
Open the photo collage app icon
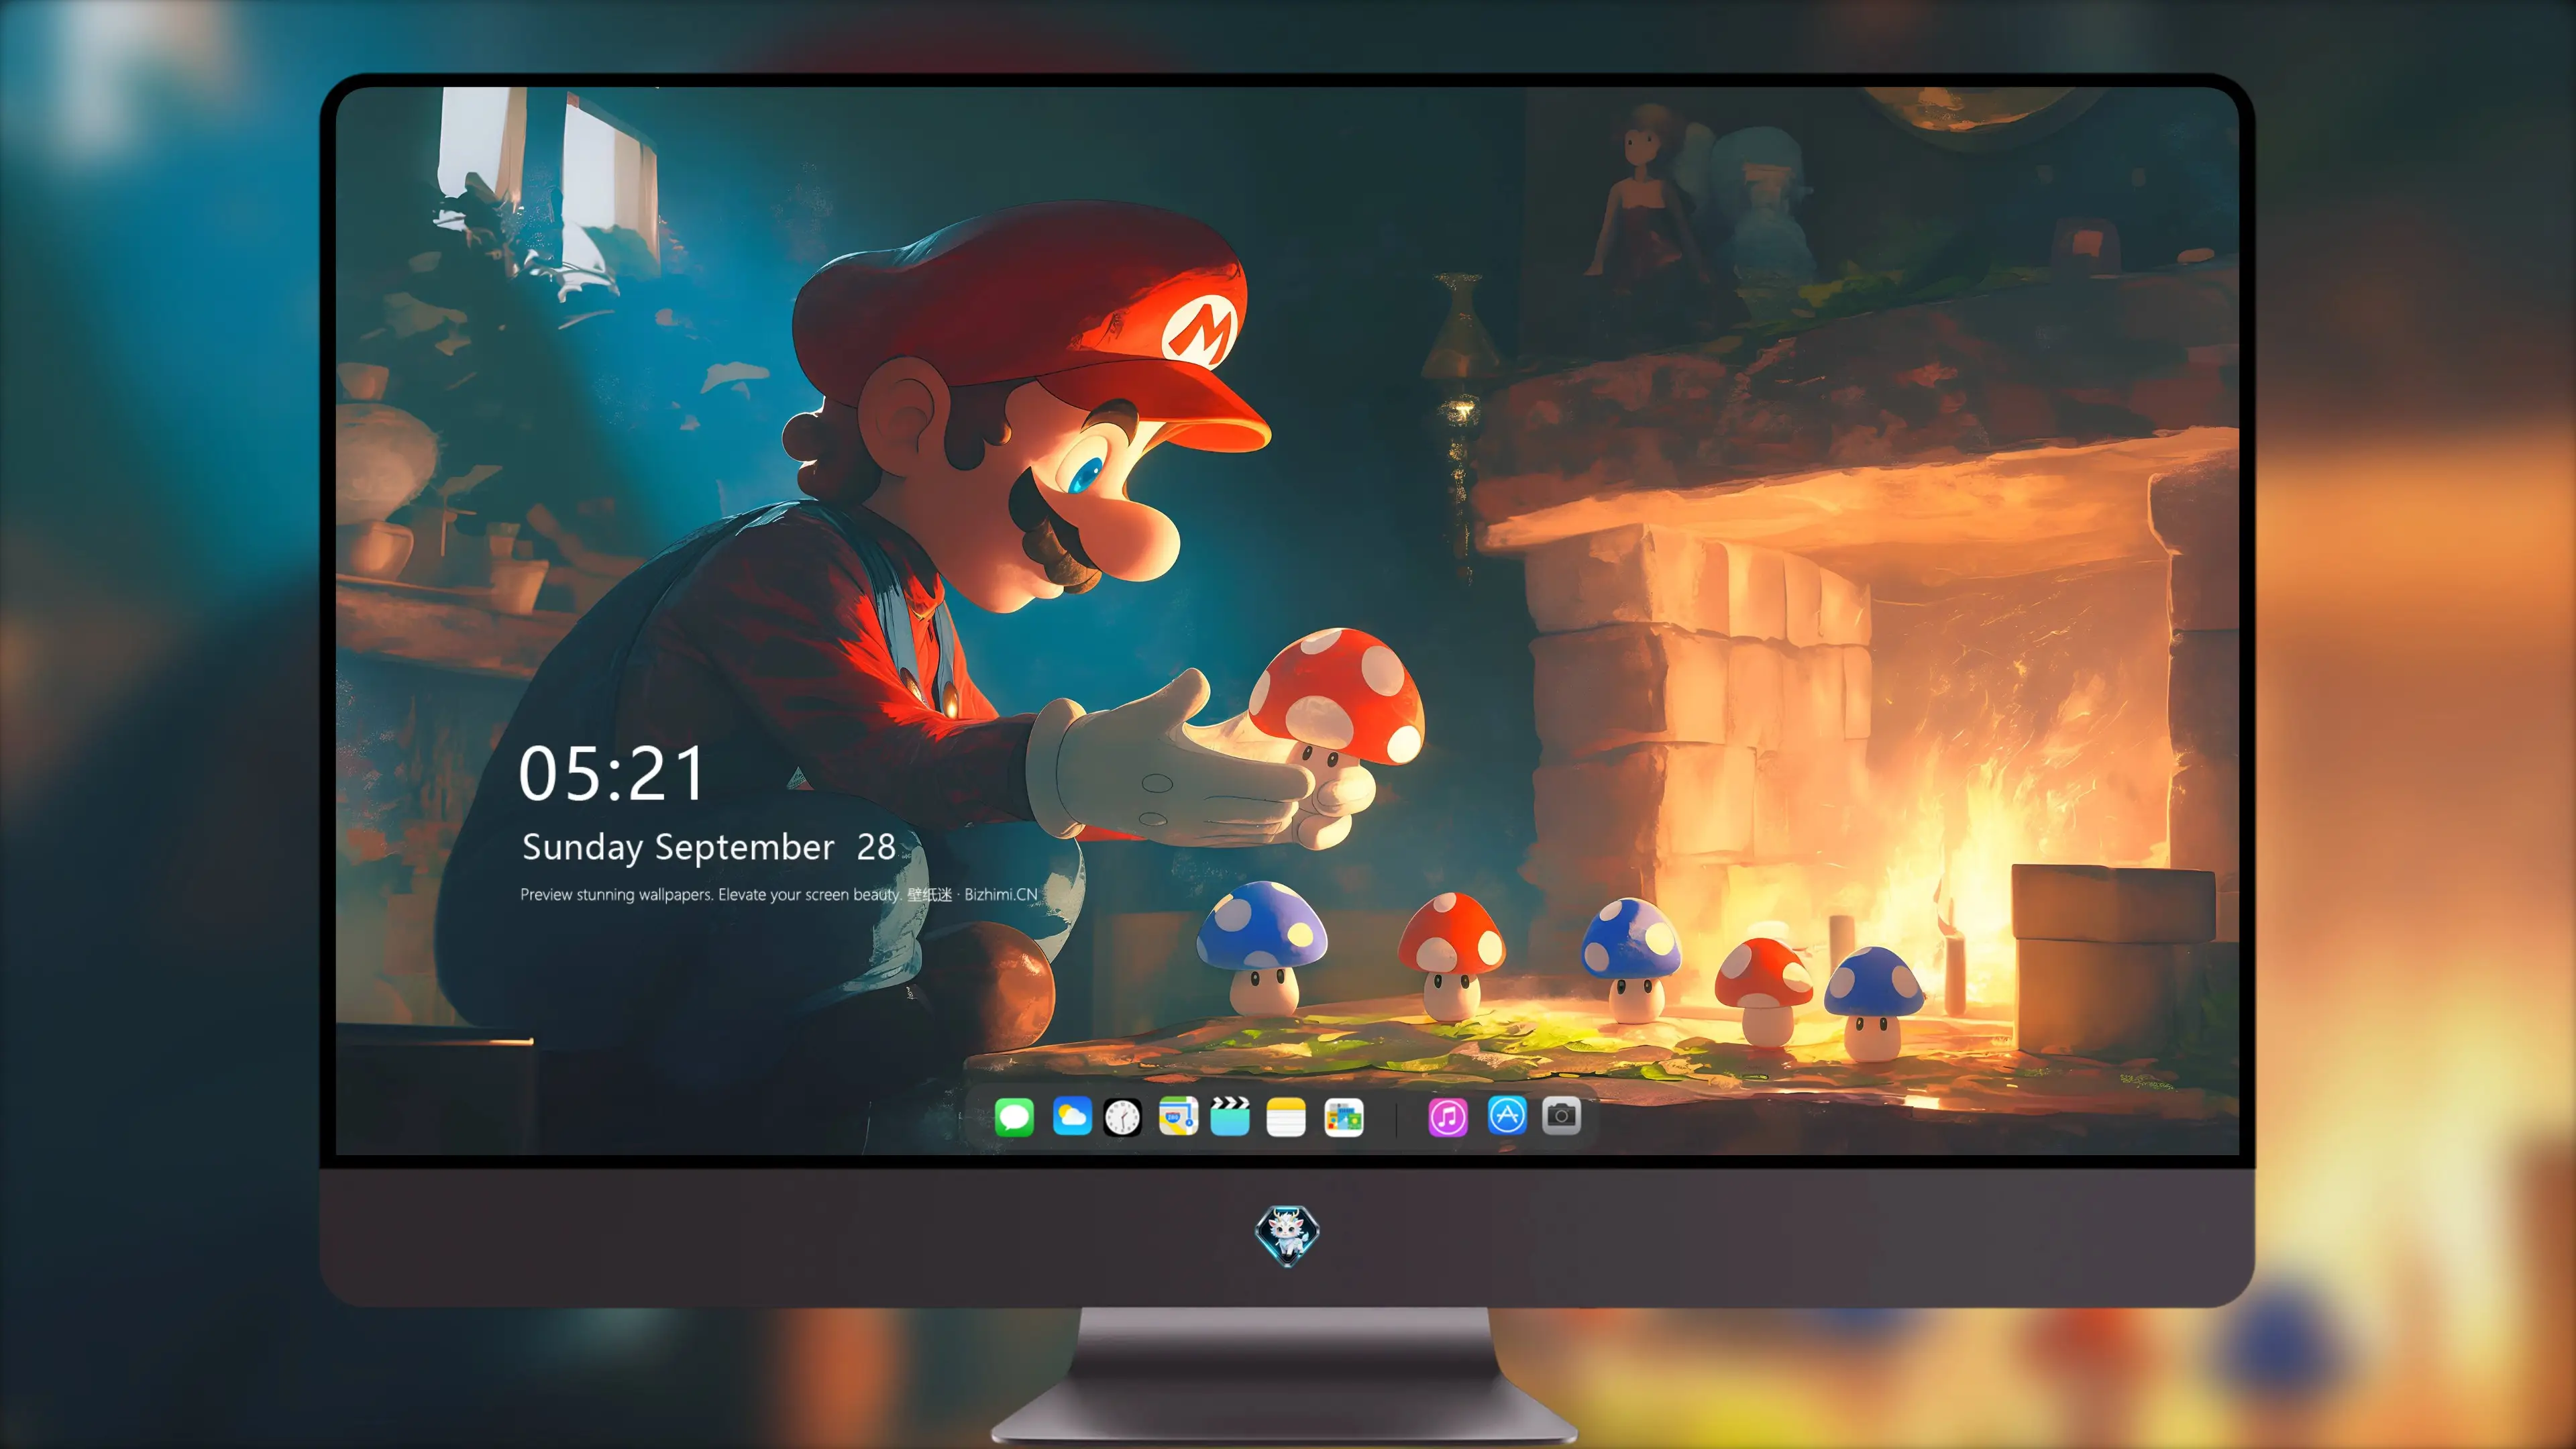(x=1344, y=1117)
